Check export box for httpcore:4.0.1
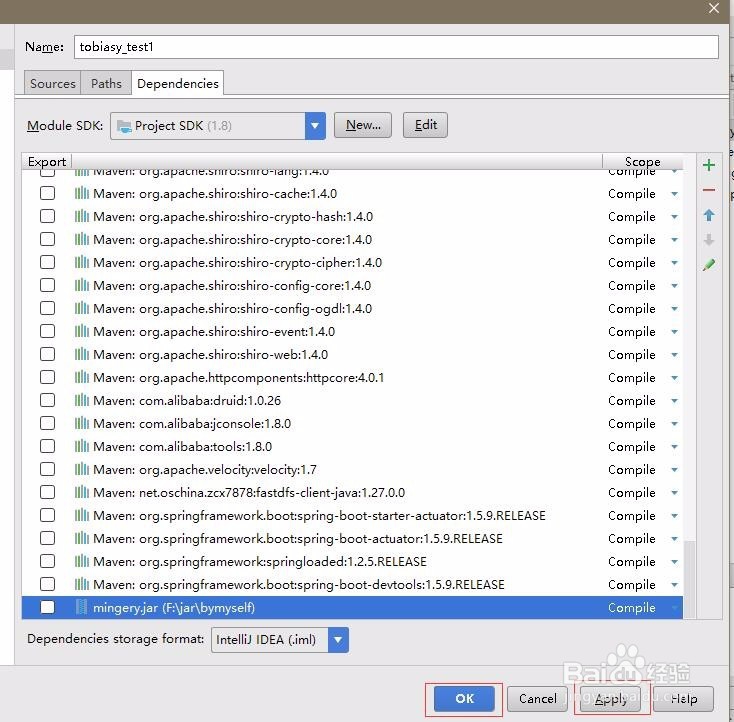The width and height of the screenshot is (734, 722). click(47, 377)
